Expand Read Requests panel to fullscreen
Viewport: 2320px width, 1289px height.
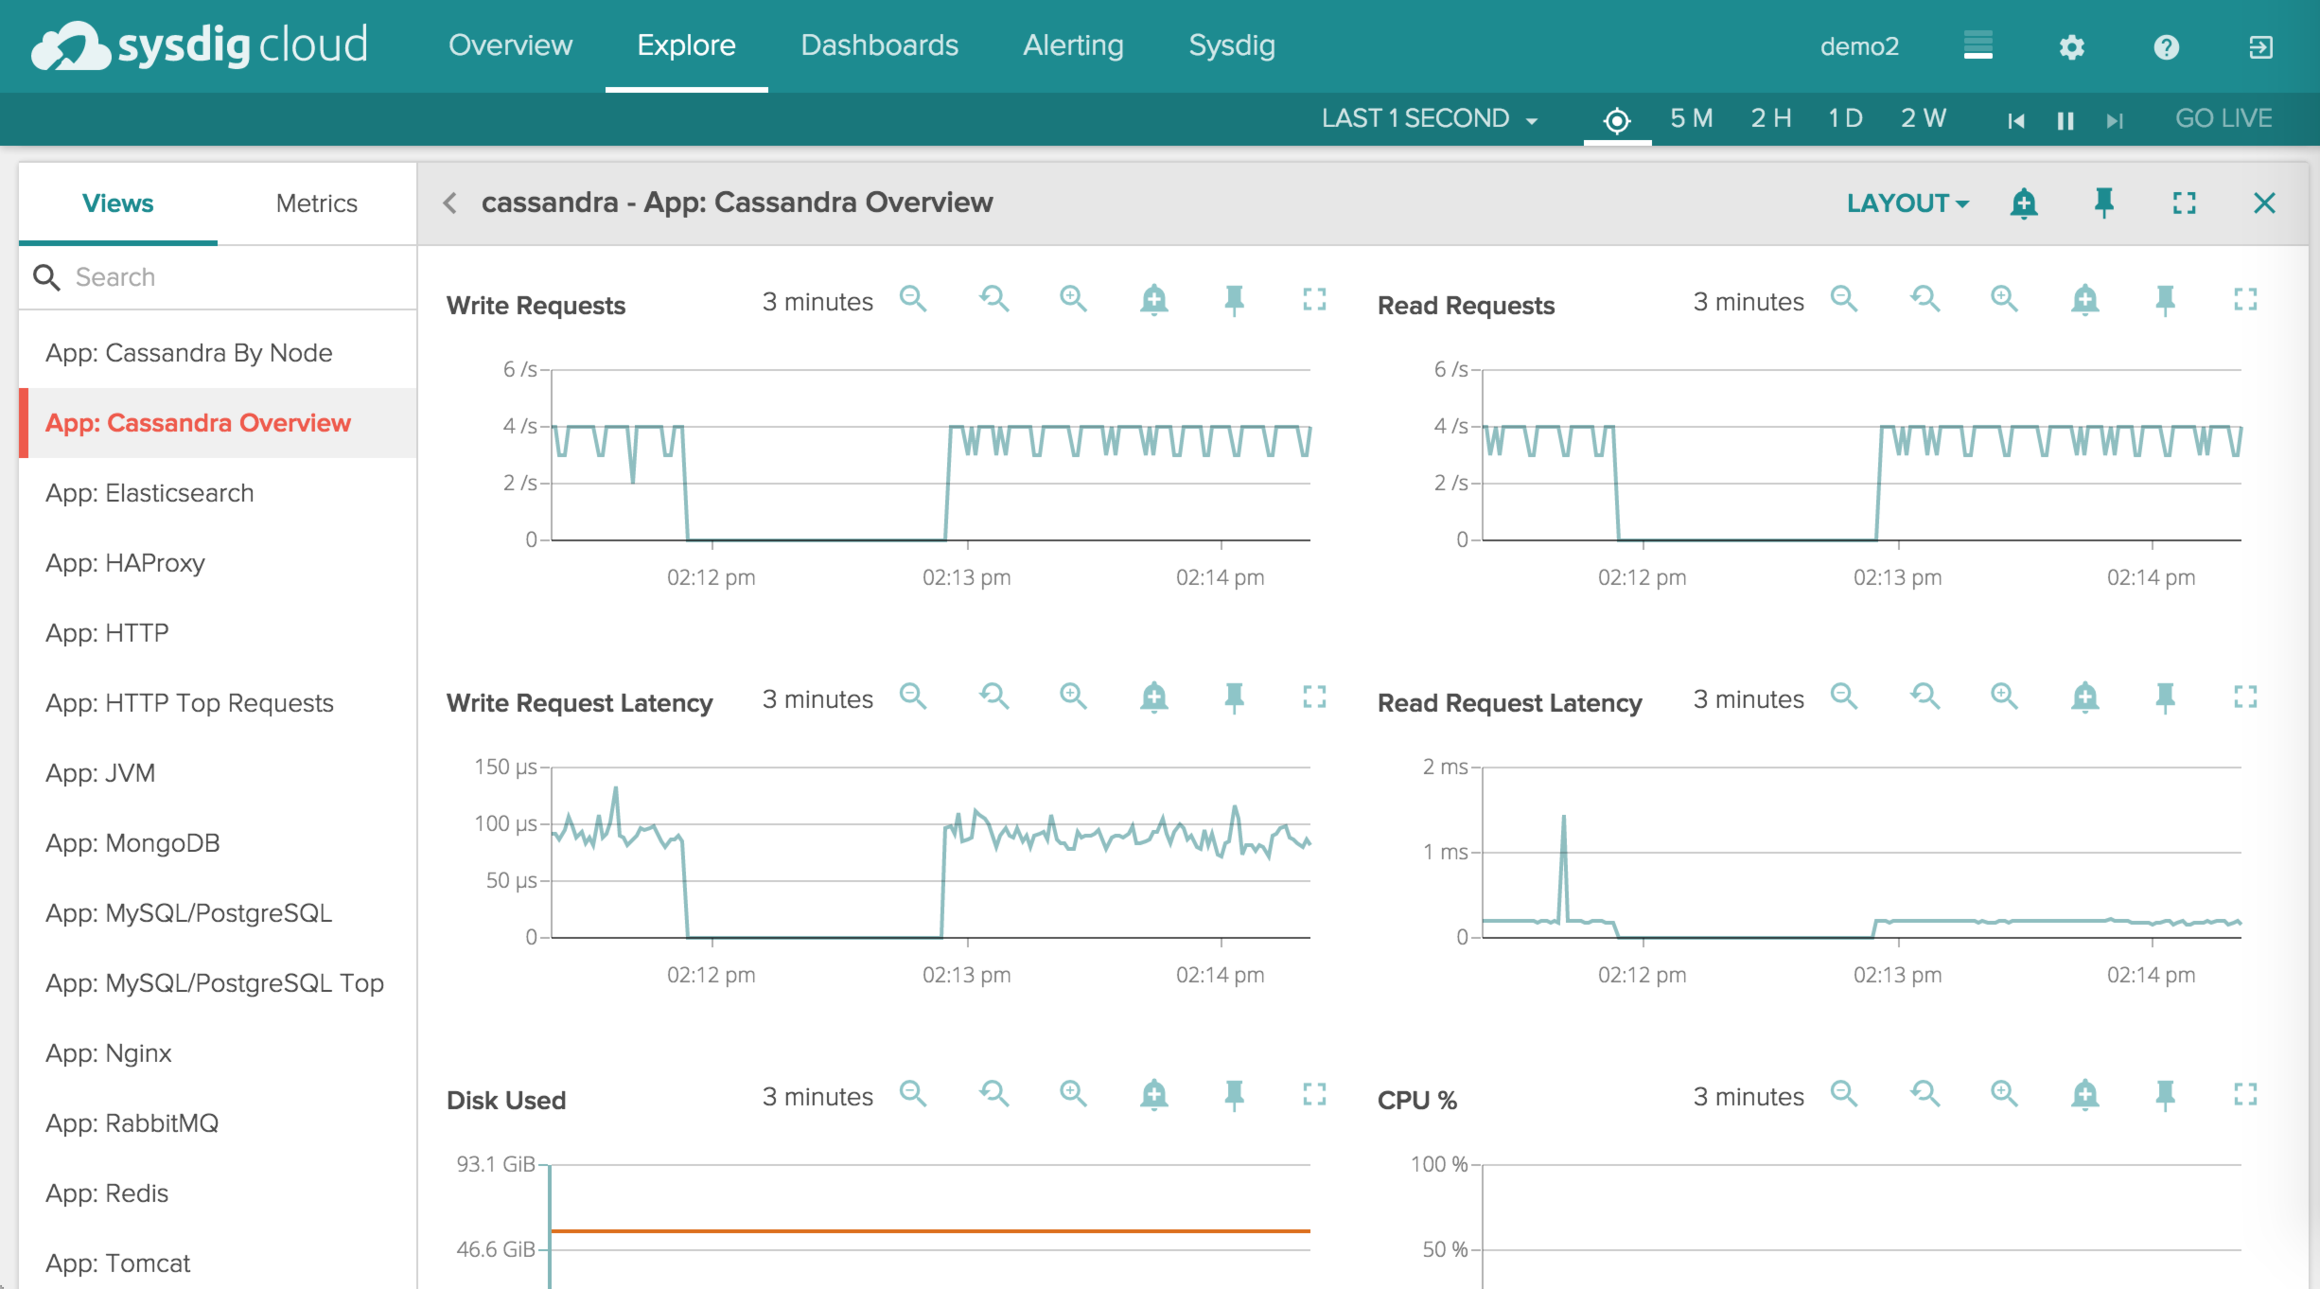point(2245,299)
